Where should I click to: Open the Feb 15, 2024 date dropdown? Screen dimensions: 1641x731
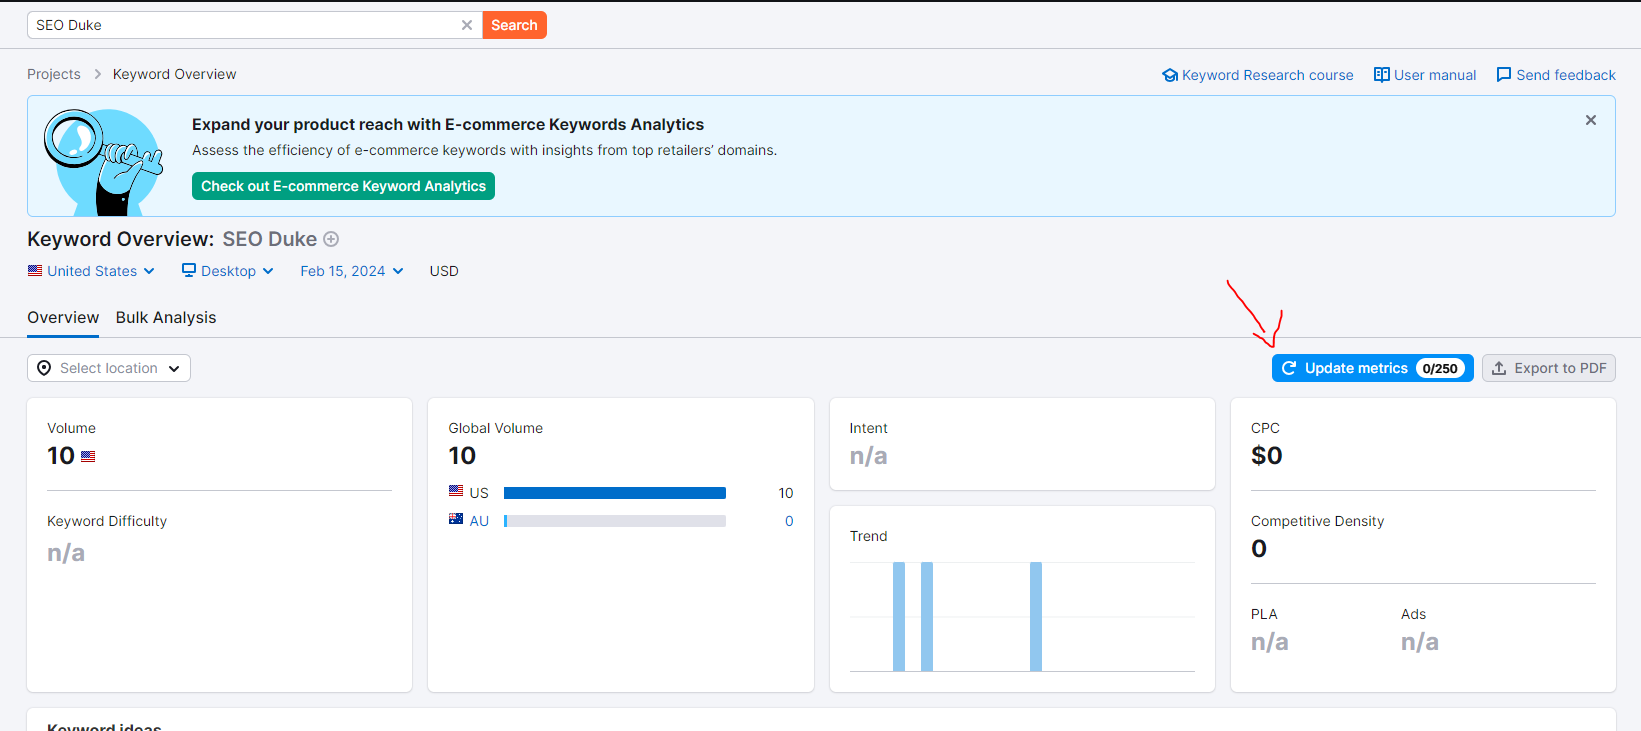coord(352,271)
